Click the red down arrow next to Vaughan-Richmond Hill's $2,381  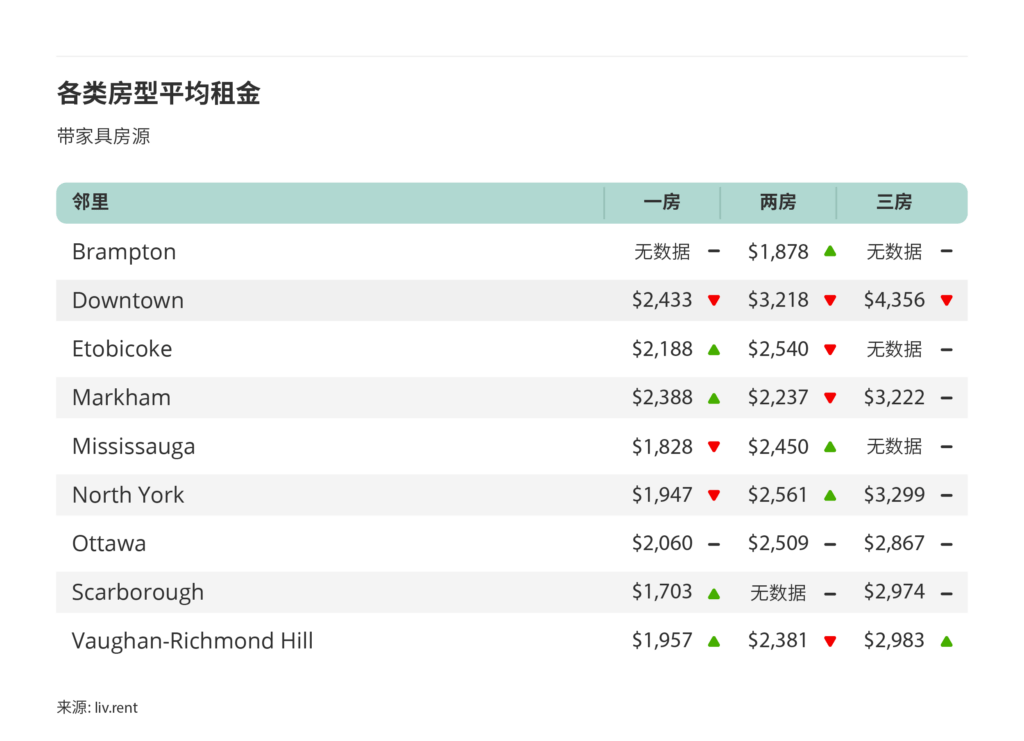[830, 641]
